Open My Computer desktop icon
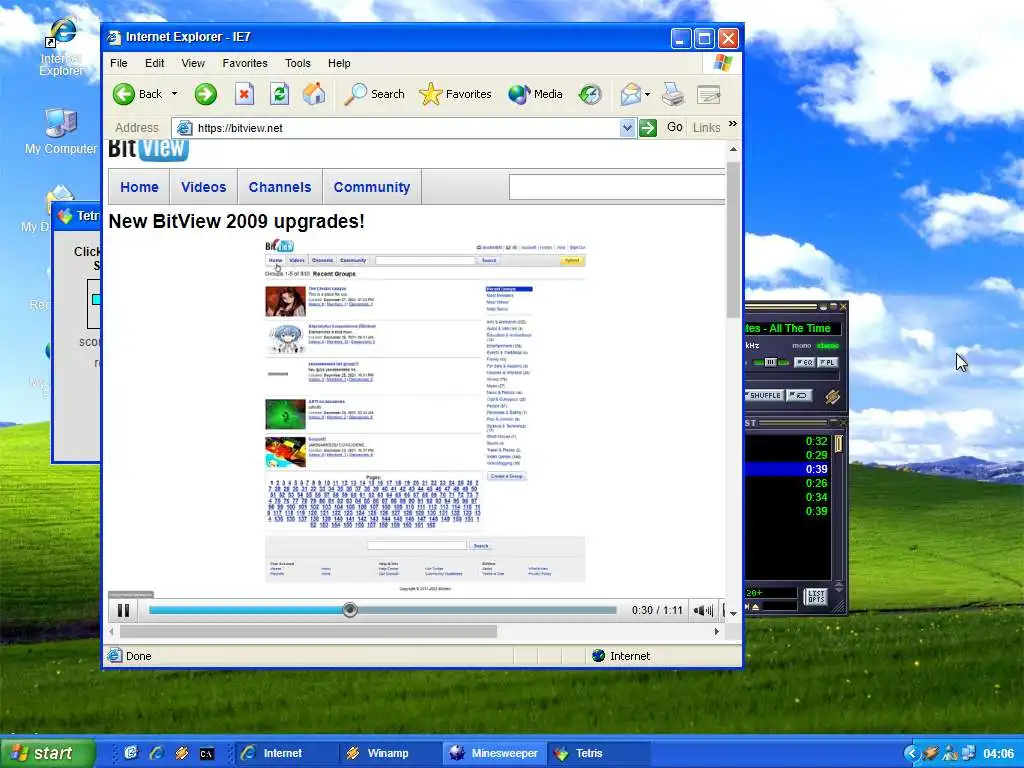The image size is (1024, 768). point(61,133)
